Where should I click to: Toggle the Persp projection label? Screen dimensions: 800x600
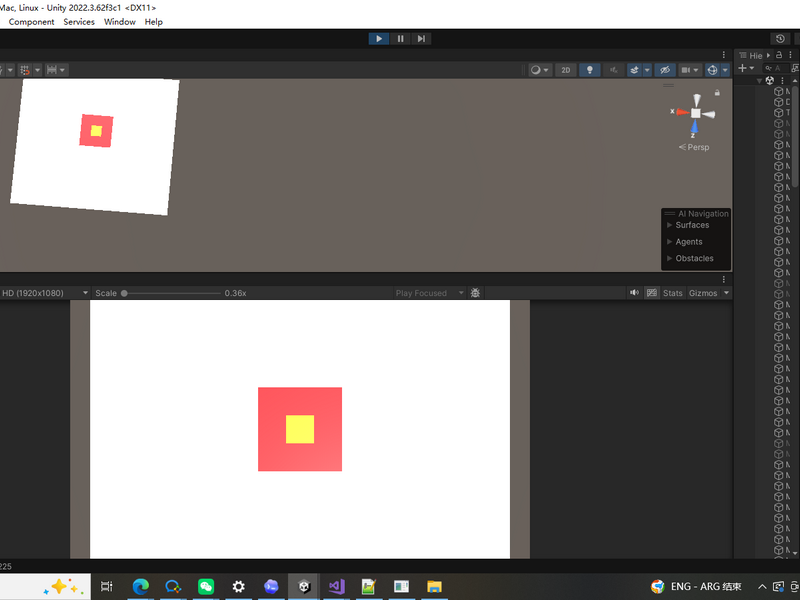[694, 147]
